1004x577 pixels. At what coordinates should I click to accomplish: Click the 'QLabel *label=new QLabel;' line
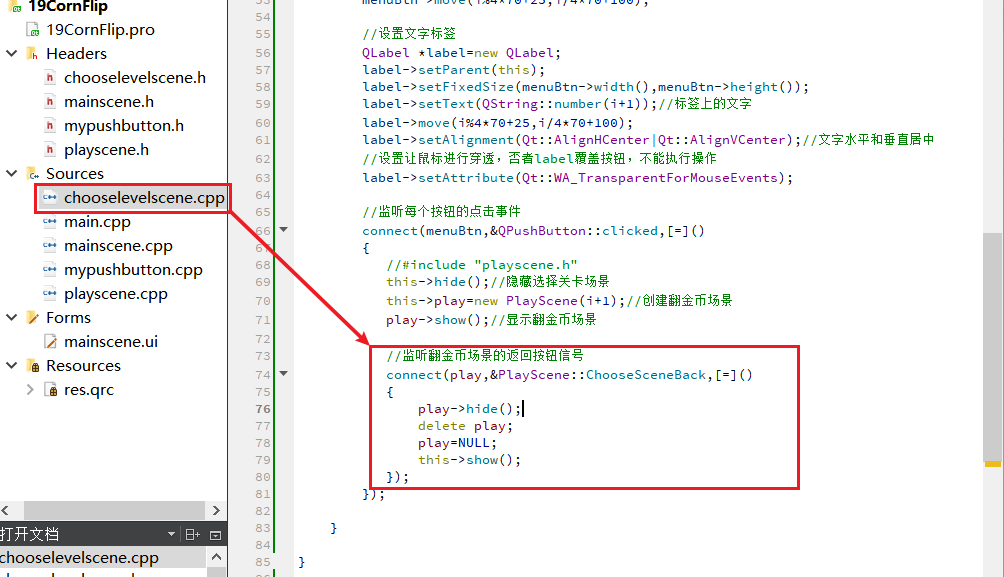tap(461, 53)
